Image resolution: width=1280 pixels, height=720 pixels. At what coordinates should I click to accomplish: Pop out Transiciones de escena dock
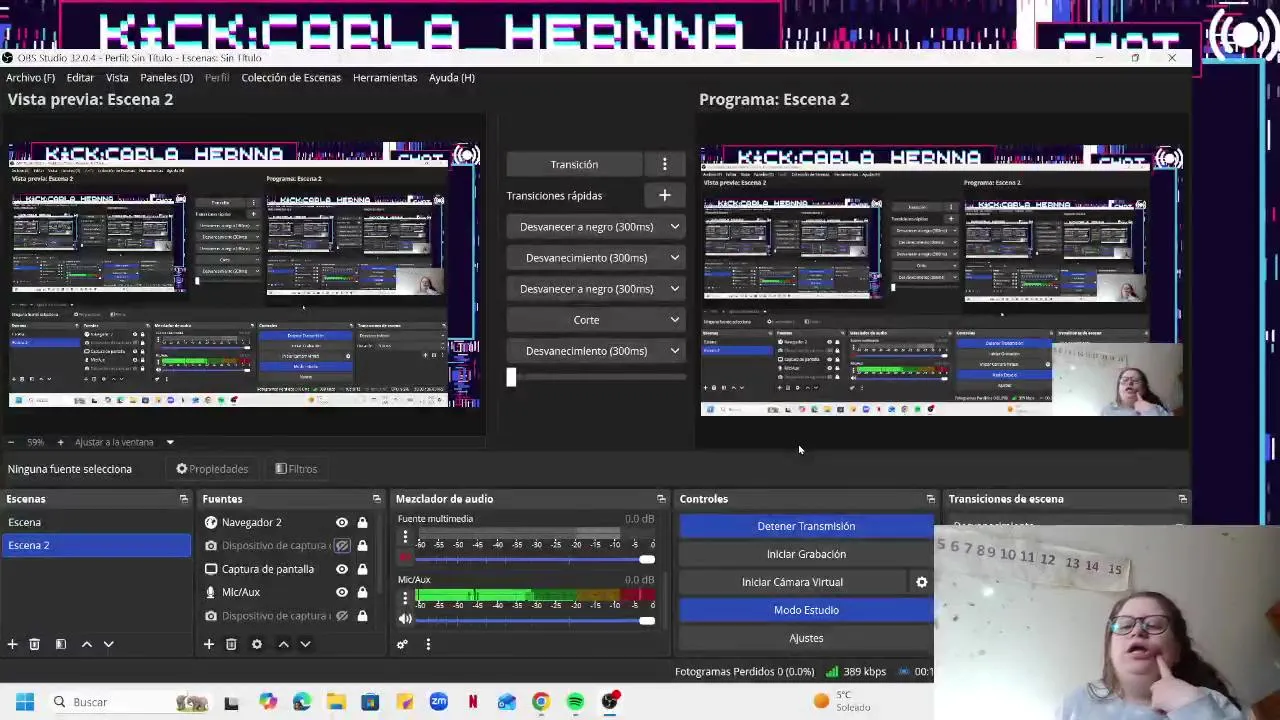click(x=1183, y=499)
